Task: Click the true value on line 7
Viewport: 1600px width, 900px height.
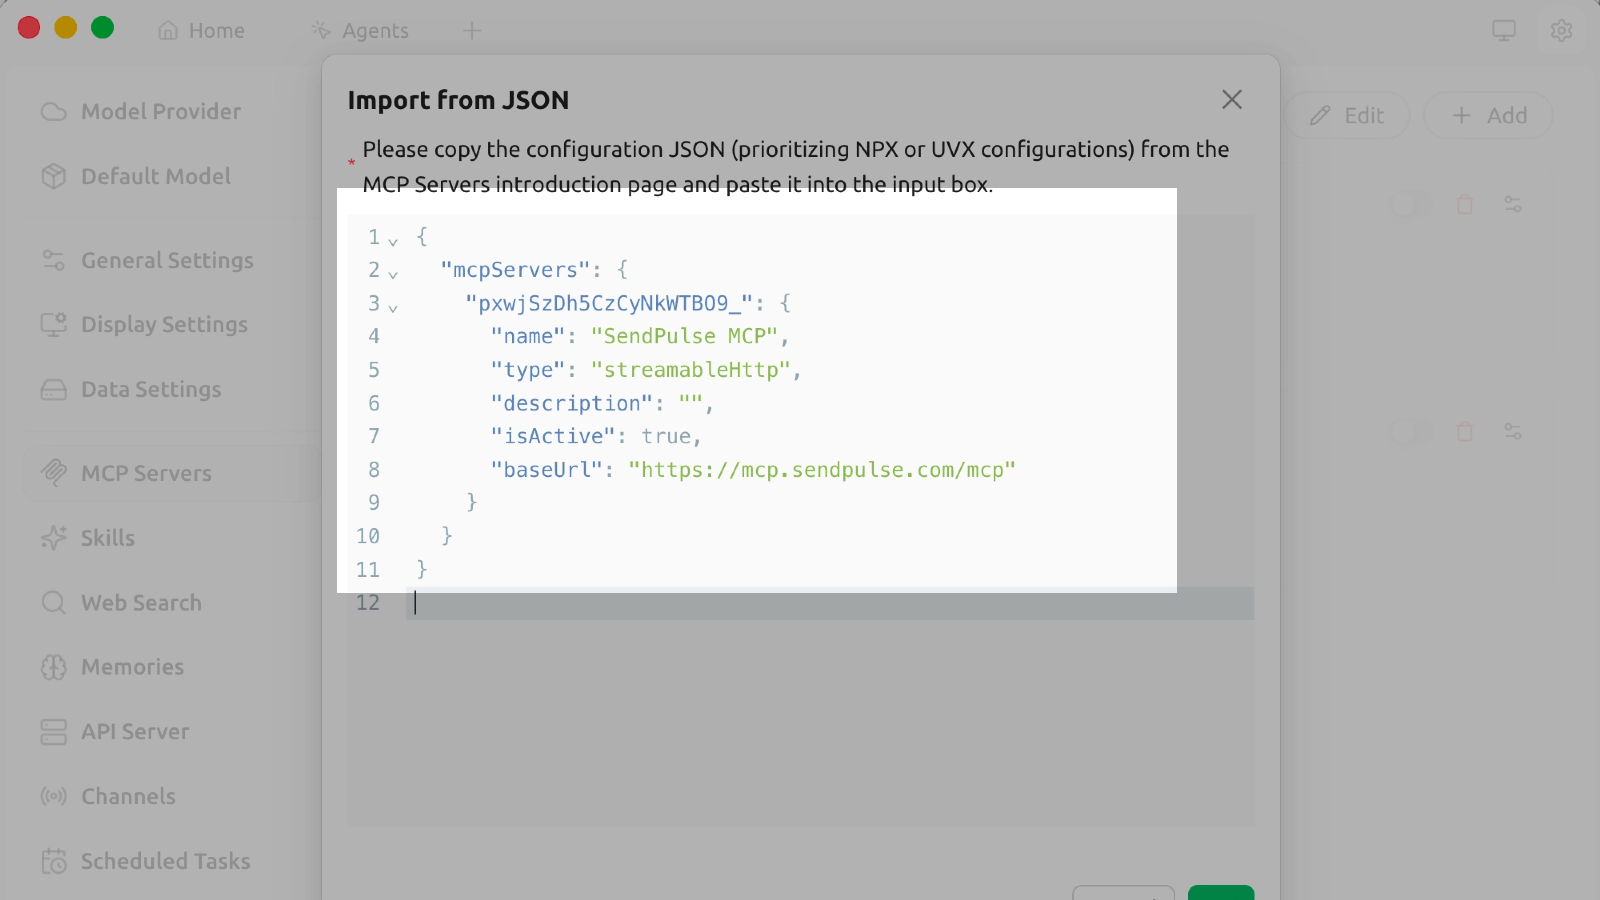Action: point(666,436)
